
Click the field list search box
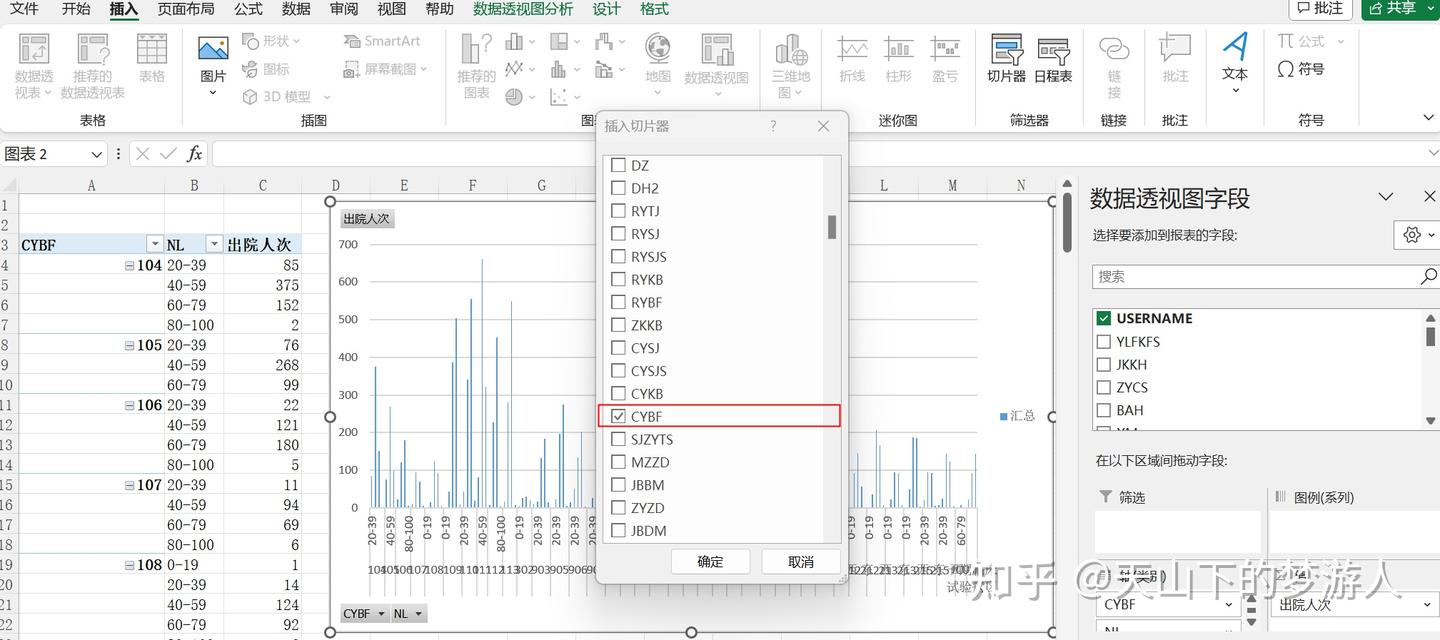coord(1266,277)
